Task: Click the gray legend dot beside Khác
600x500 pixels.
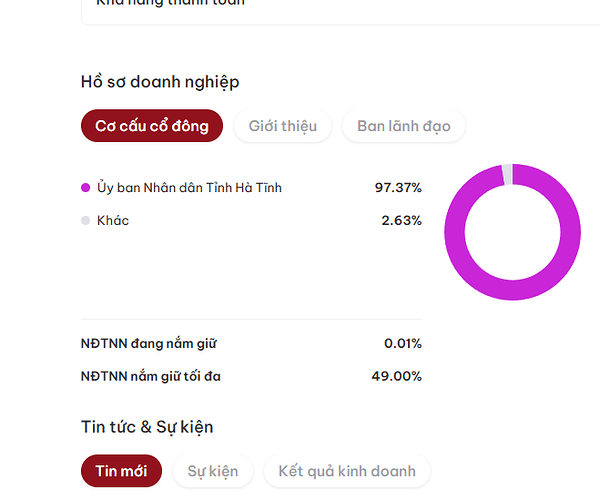Action: 85,220
